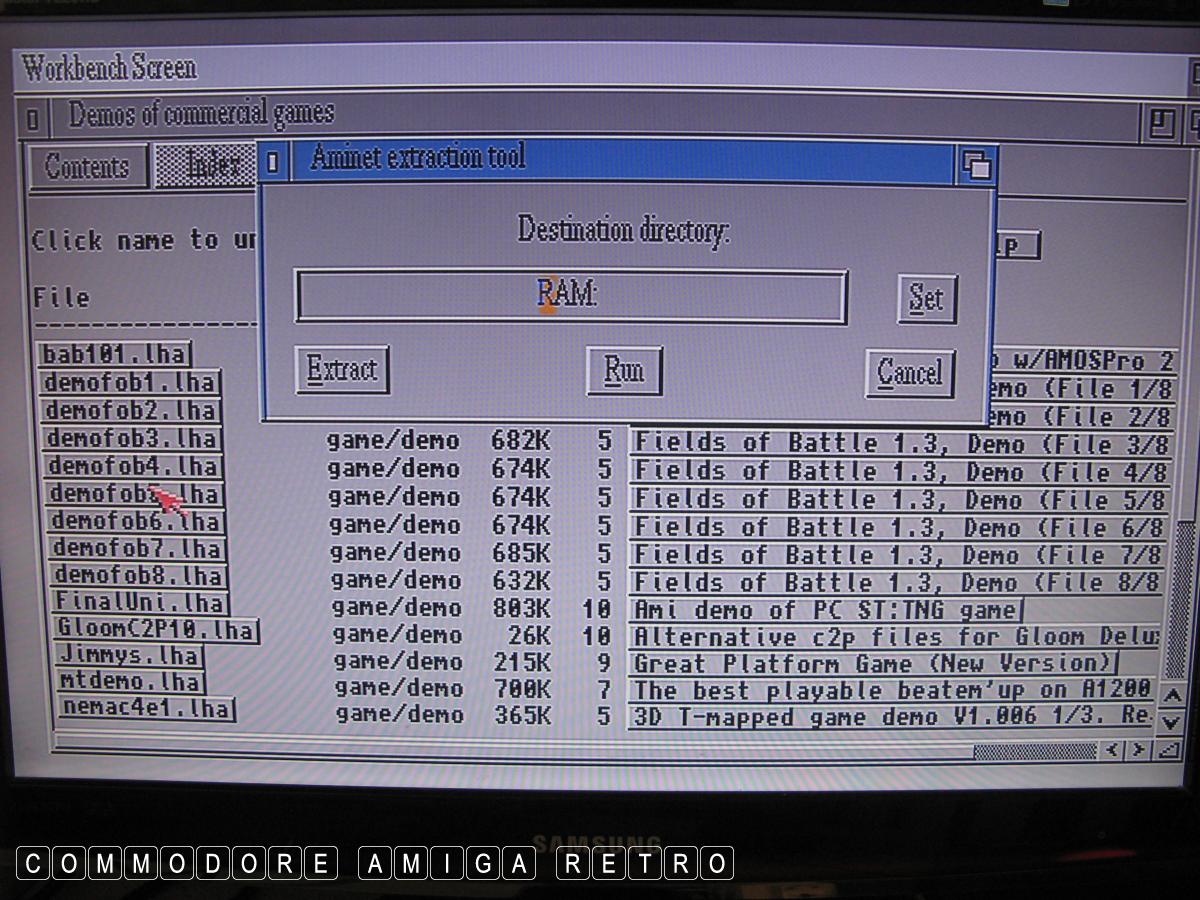Image resolution: width=1200 pixels, height=900 pixels.
Task: Click the "Great Platform Game (New Version)" description
Action: (872, 663)
